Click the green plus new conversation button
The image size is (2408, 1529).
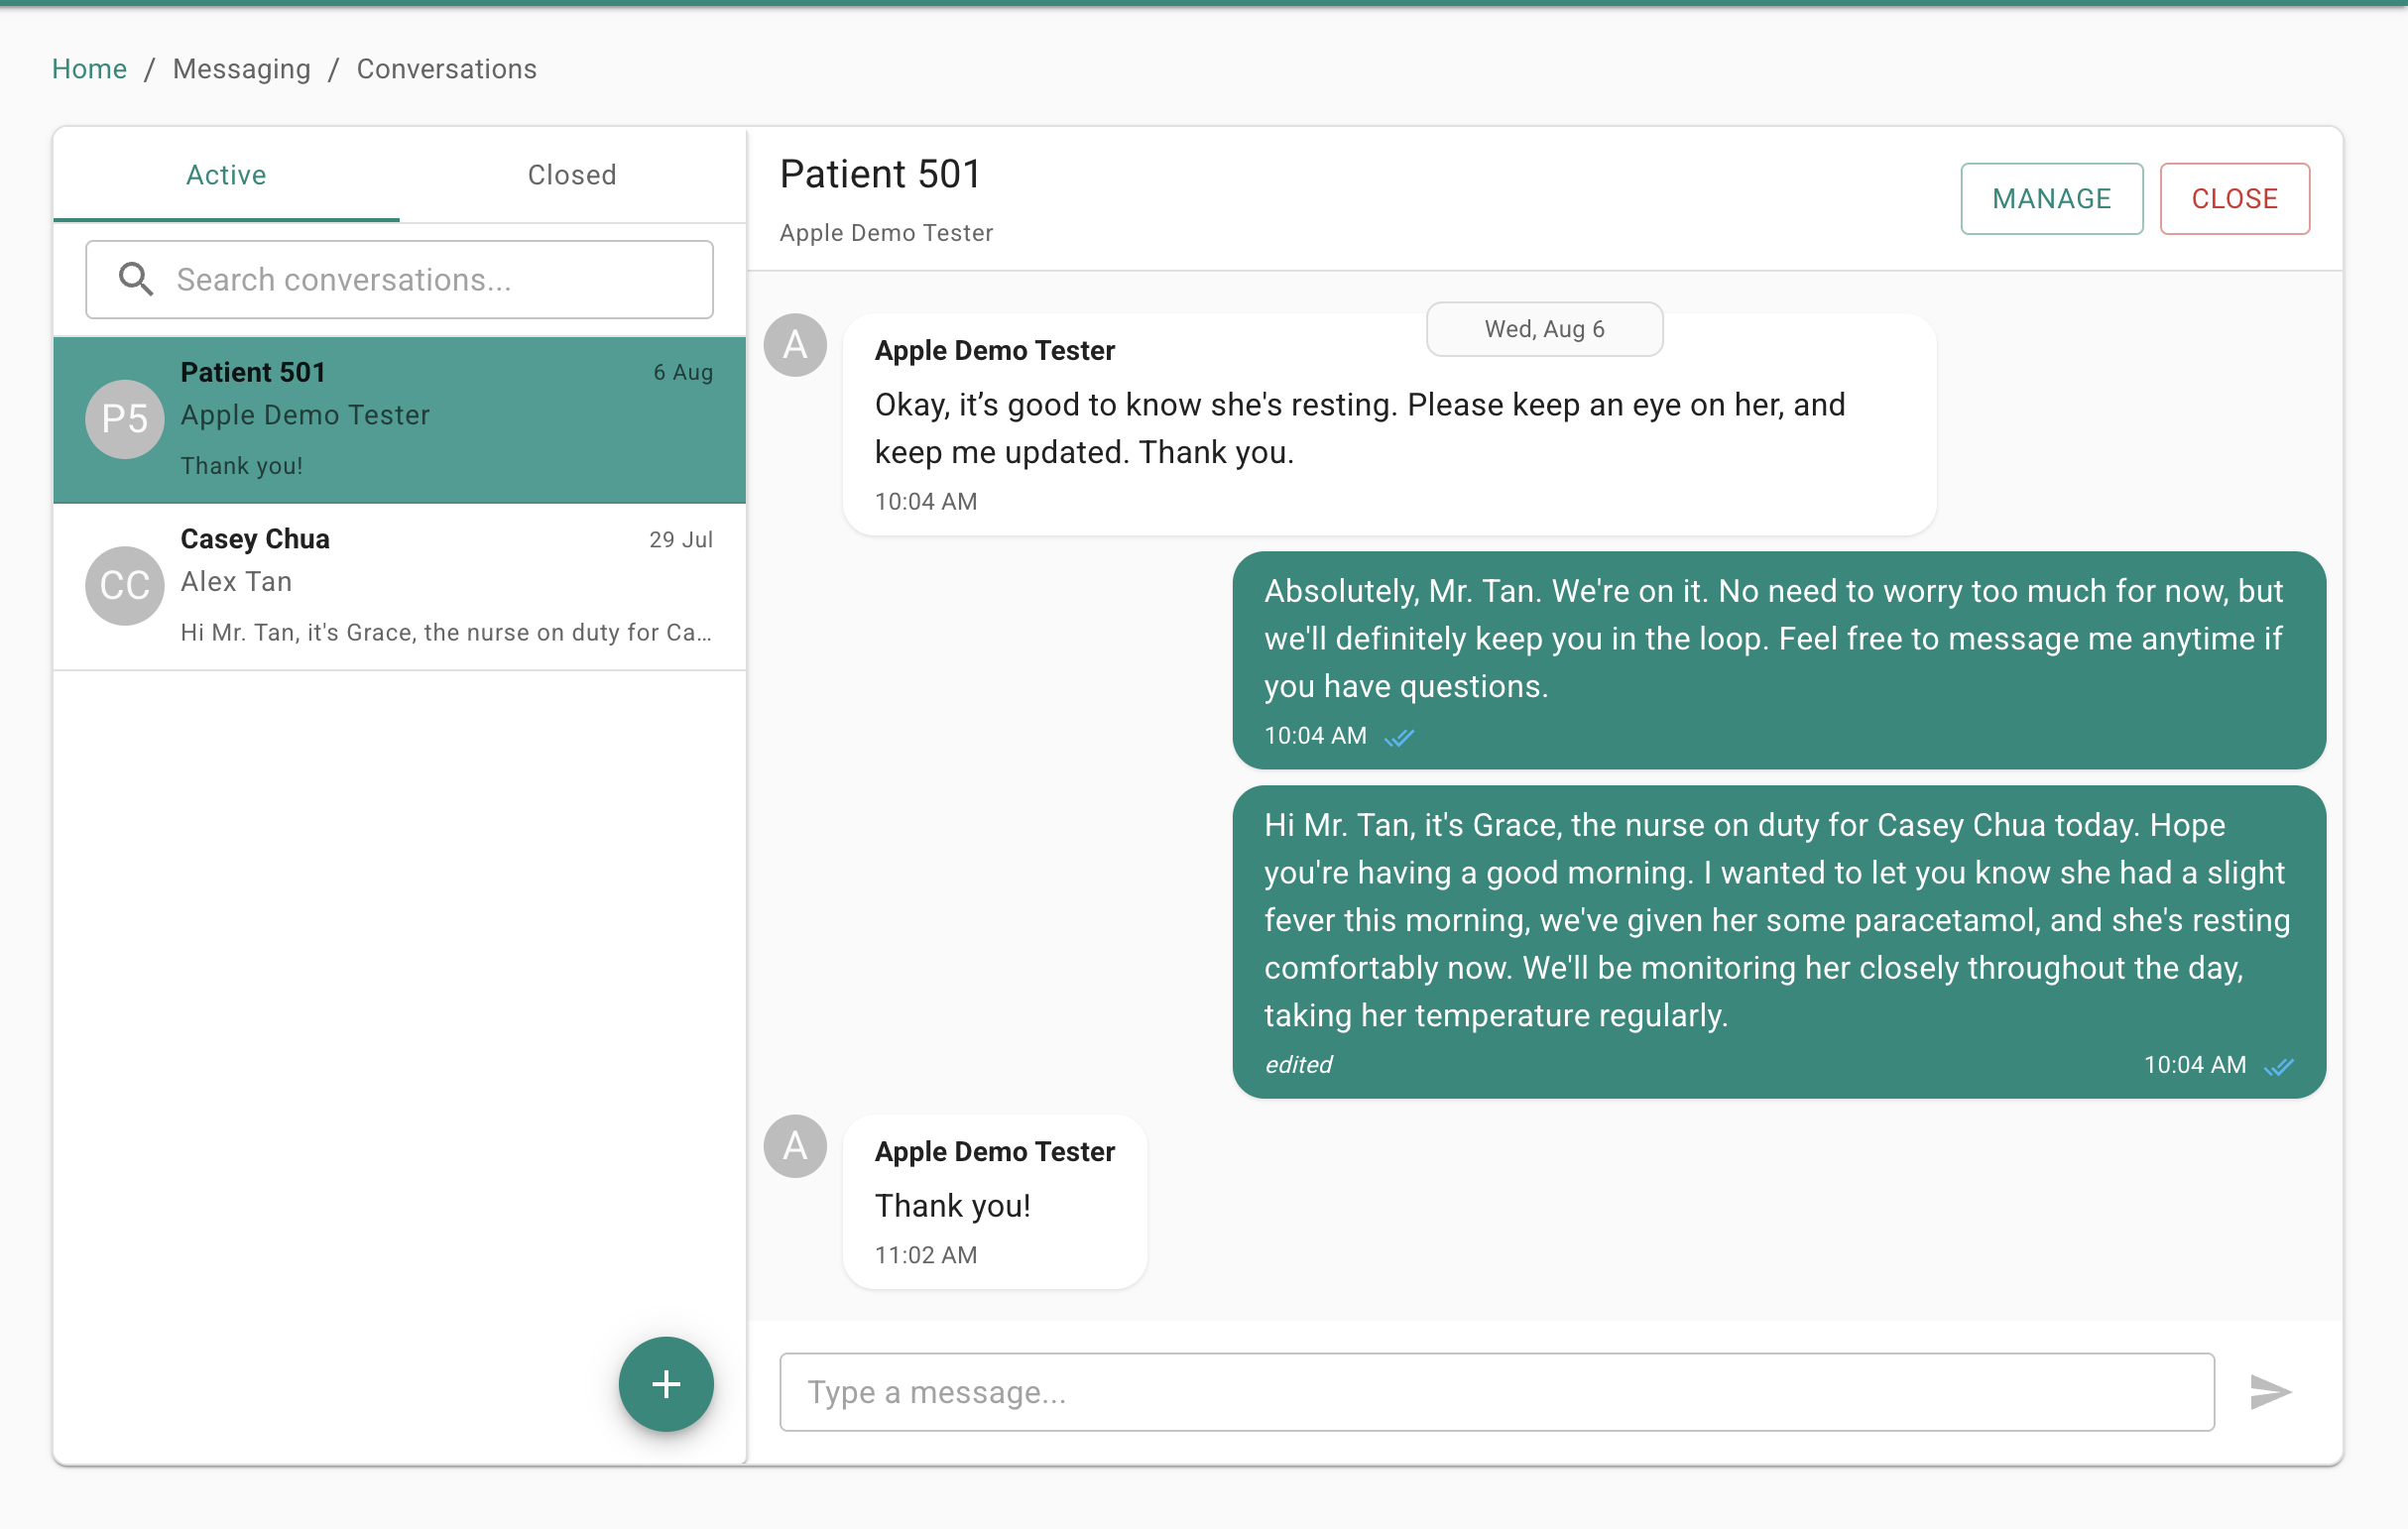[665, 1384]
